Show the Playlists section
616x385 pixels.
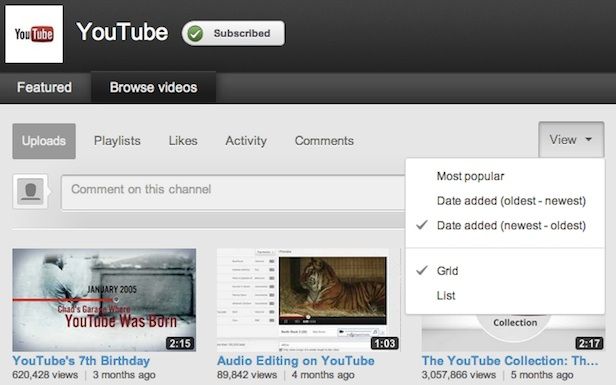117,141
